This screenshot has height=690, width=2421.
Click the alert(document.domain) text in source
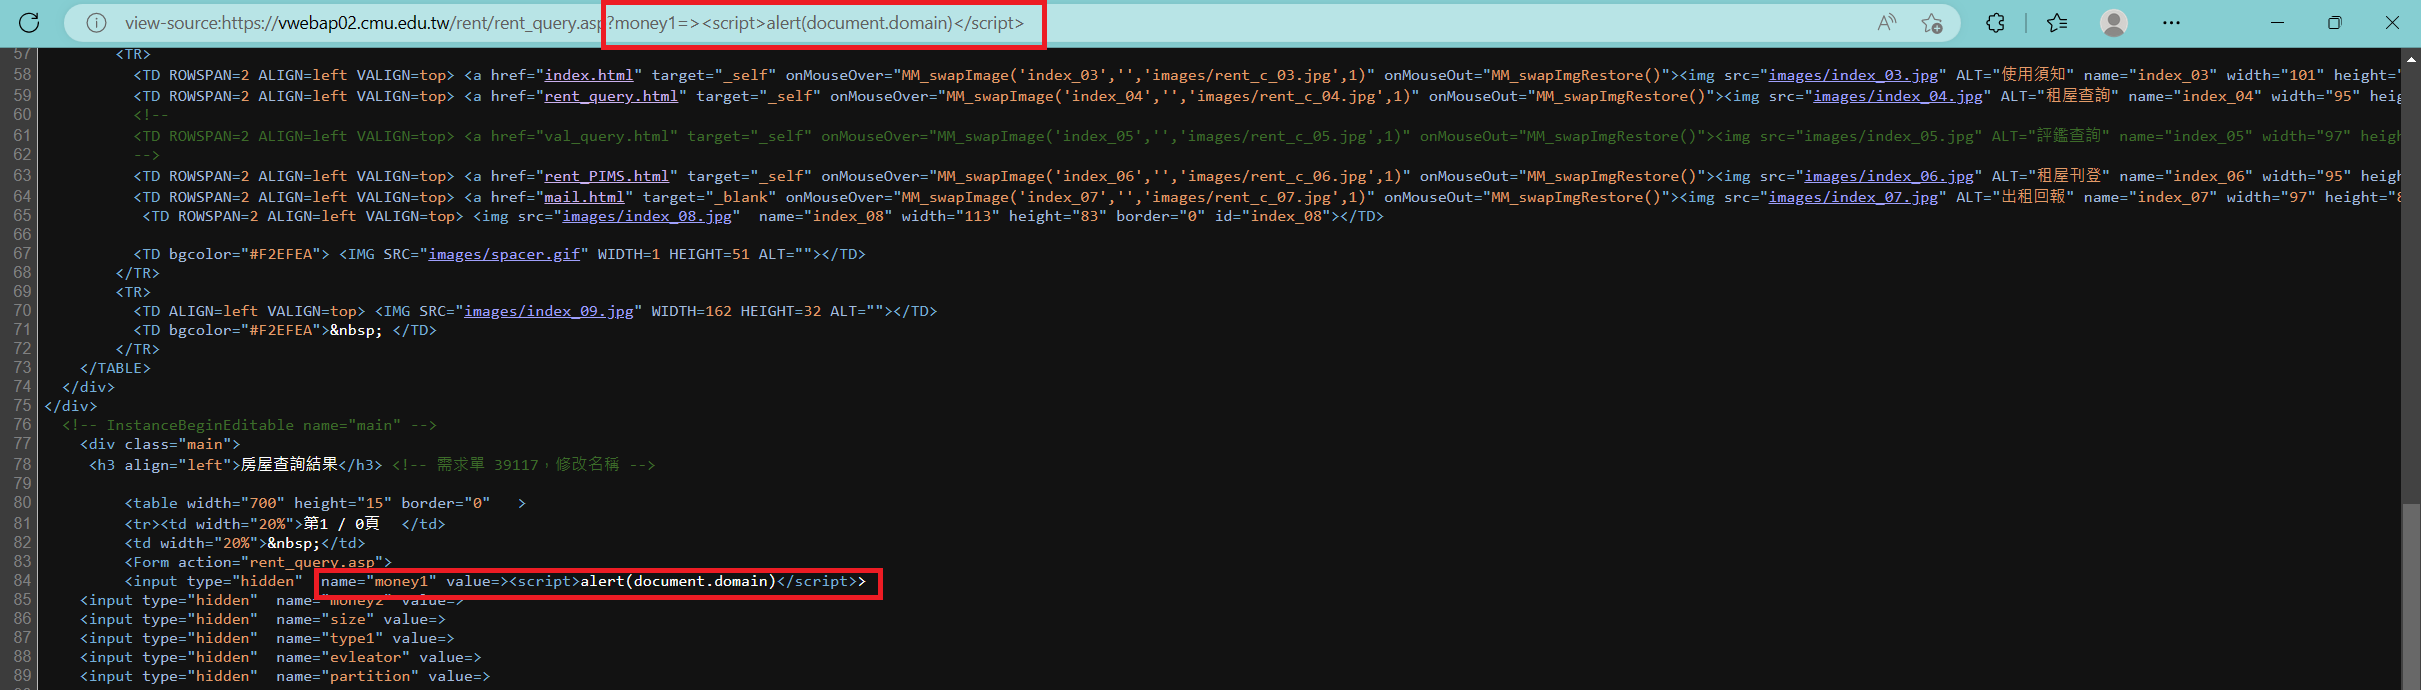coord(678,581)
